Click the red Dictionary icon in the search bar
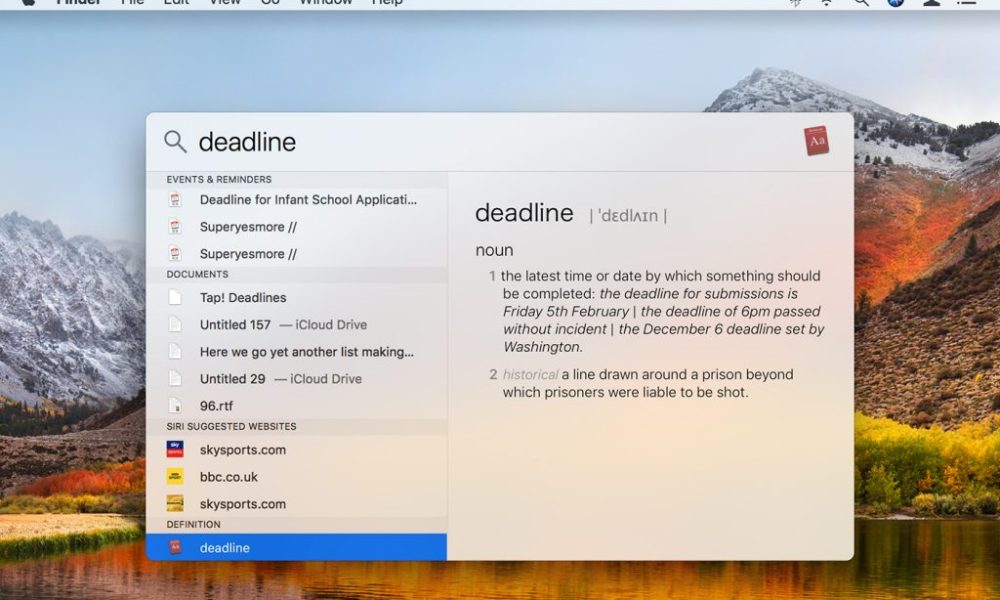1000x600 pixels. pyautogui.click(x=816, y=141)
